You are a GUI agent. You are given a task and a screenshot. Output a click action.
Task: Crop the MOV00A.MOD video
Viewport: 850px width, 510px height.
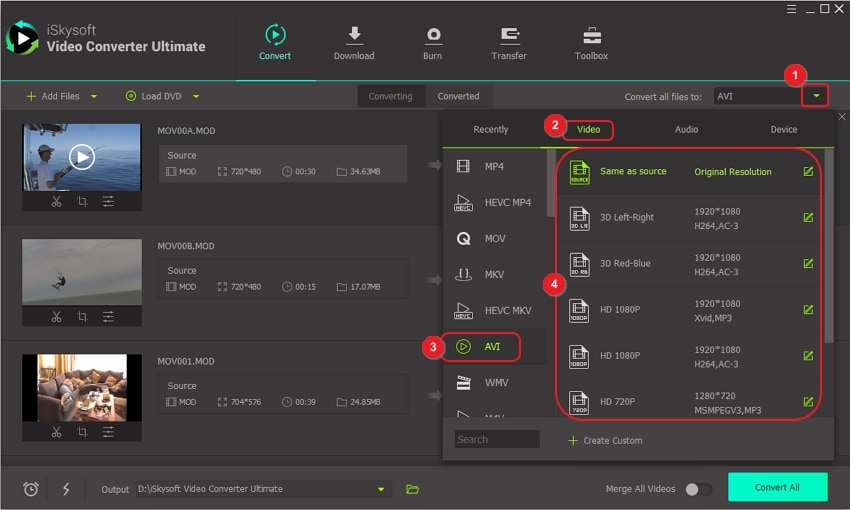click(82, 202)
